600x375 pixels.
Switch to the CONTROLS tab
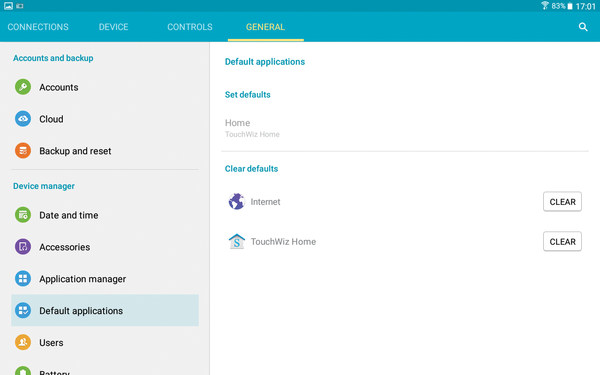coord(190,27)
